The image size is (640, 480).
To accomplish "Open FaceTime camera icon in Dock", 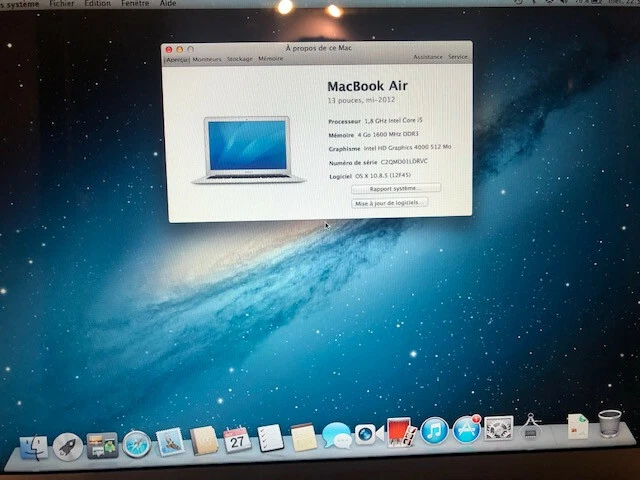I will click(x=369, y=434).
